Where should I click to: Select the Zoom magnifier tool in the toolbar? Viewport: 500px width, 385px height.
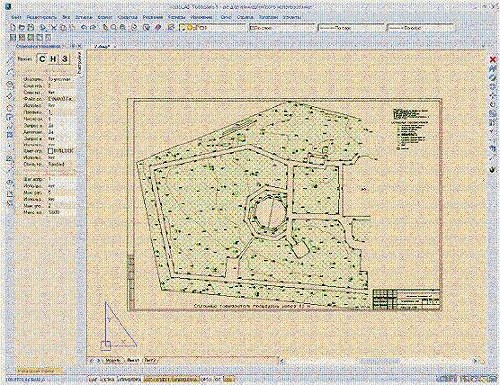114,28
